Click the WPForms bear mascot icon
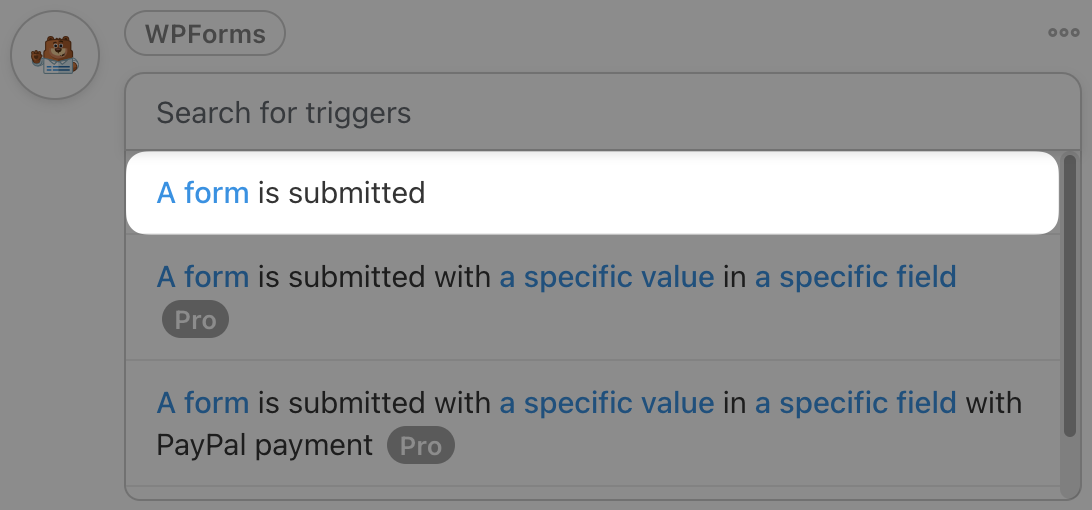Screen dimensions: 1092x510 54,55
